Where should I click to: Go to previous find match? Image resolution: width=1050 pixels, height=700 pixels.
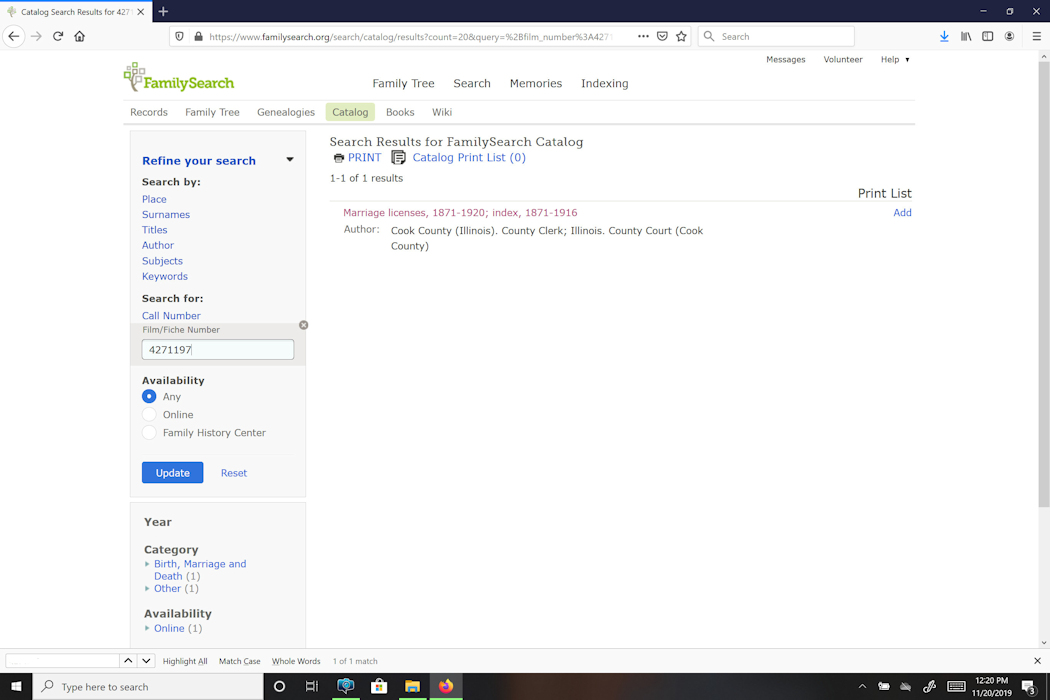[128, 660]
